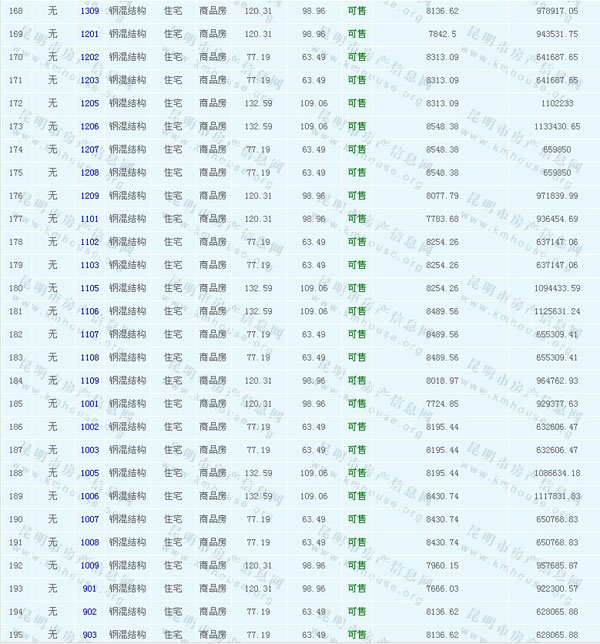Open room 1207 link
This screenshot has width=600, height=644.
89,149
